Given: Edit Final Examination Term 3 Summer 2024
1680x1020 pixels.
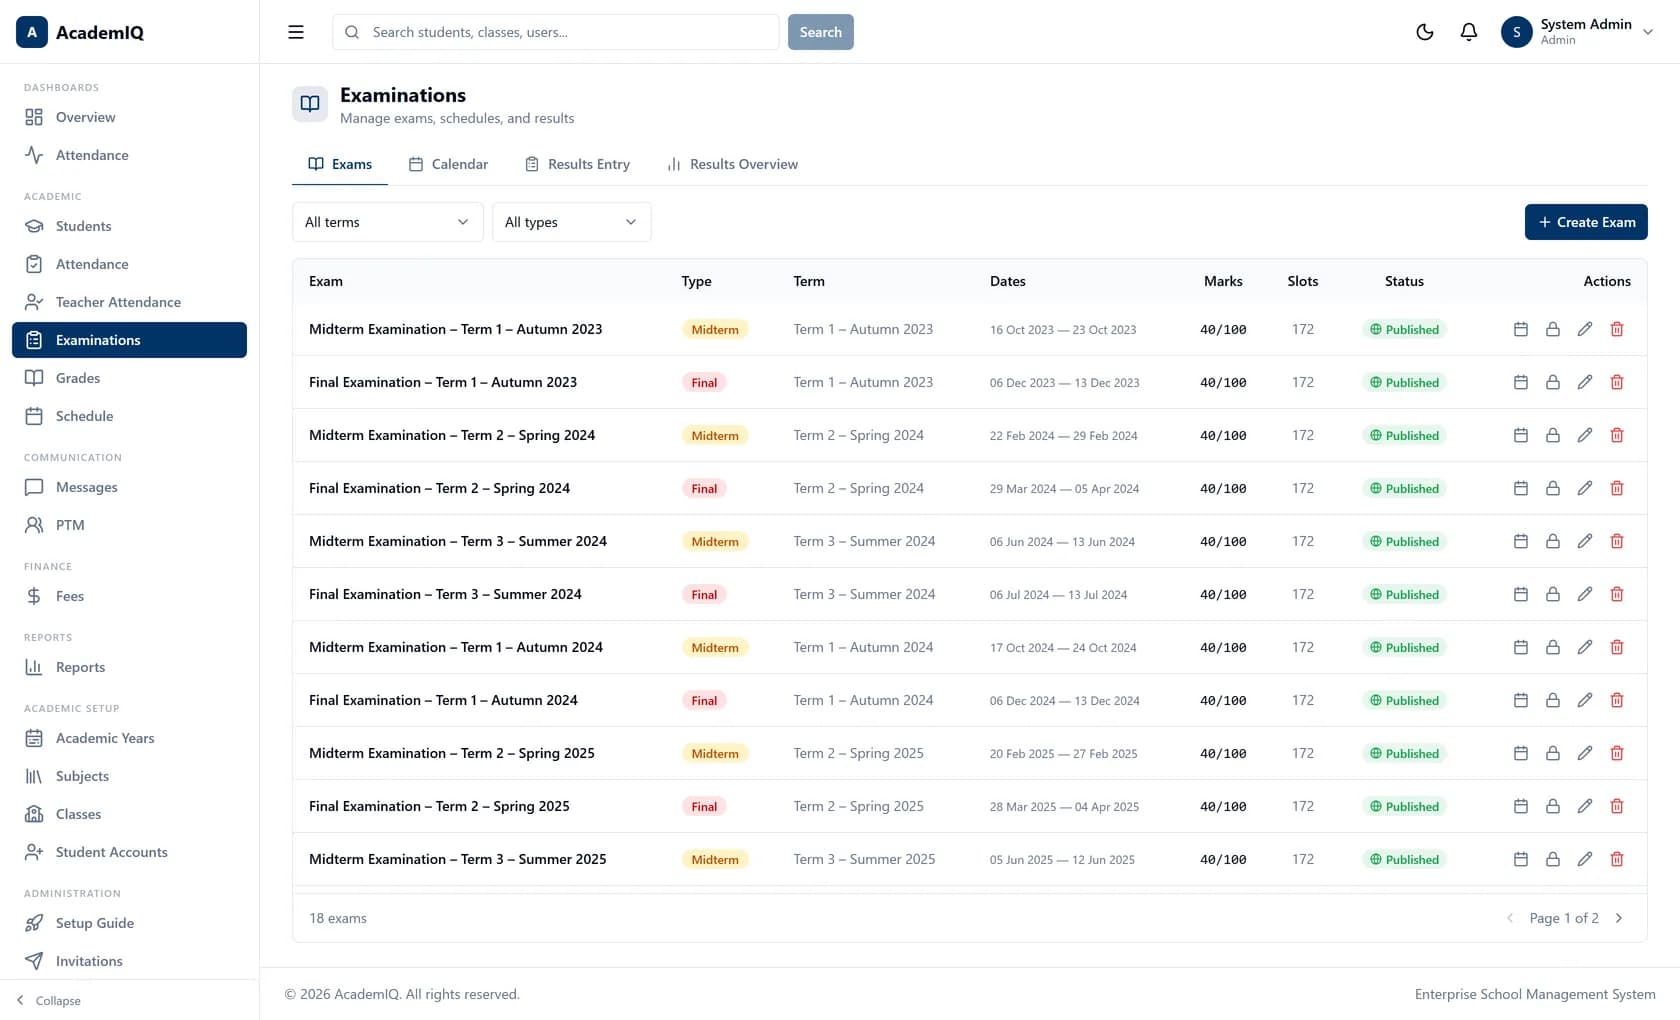Looking at the screenshot, I should coord(1585,594).
